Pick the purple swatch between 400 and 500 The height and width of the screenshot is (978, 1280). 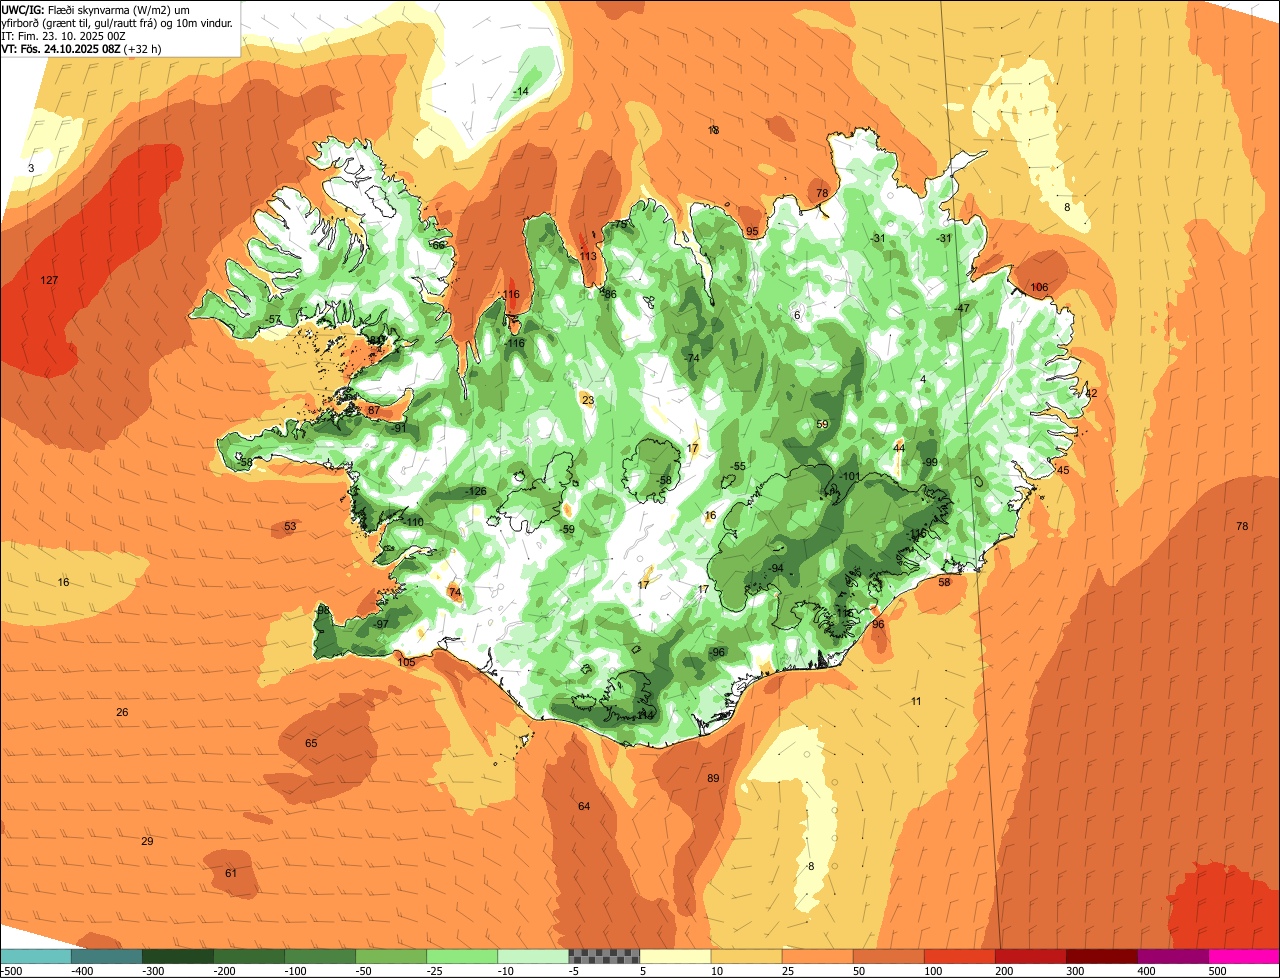tap(1171, 956)
